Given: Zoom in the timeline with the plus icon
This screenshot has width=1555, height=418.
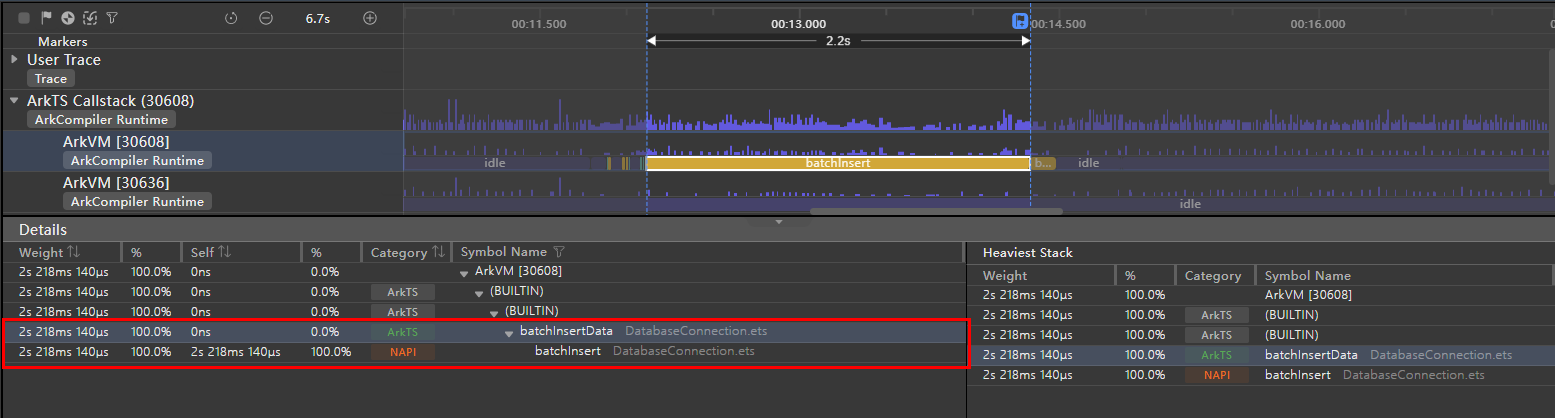Looking at the screenshot, I should 370,18.
